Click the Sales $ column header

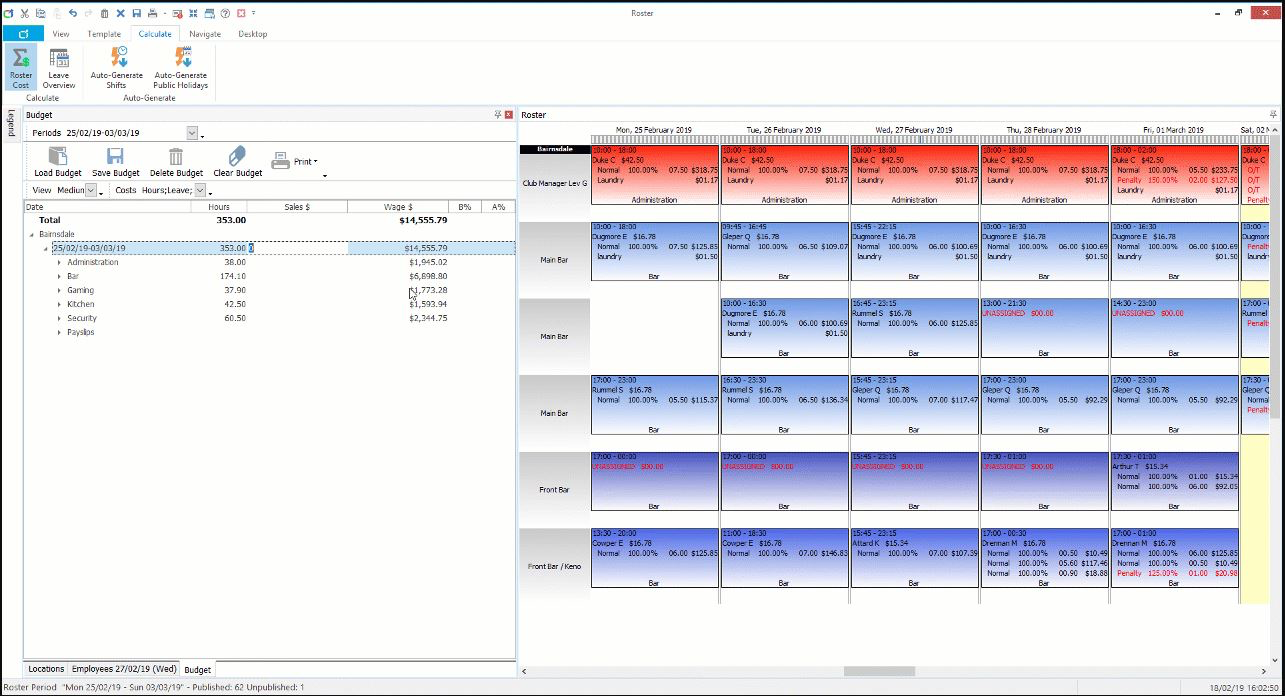(x=297, y=207)
